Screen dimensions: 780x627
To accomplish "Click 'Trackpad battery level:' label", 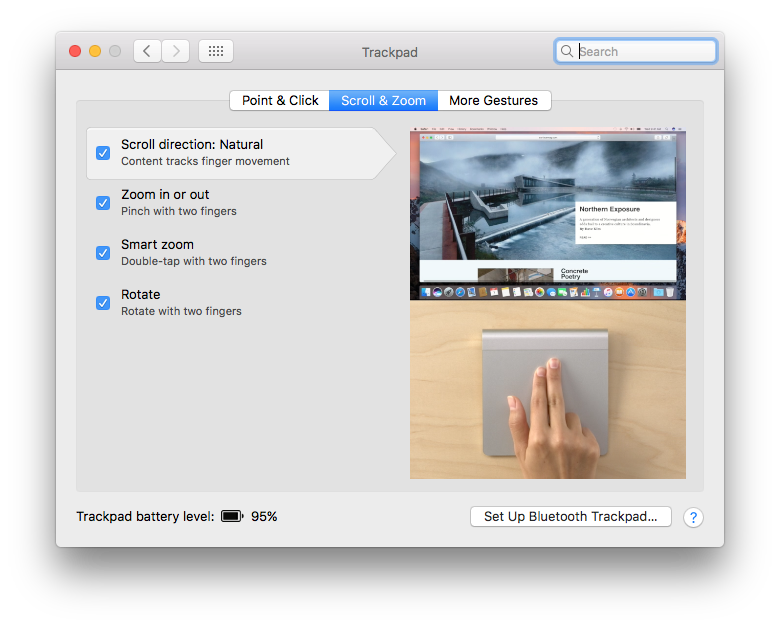I will 145,517.
